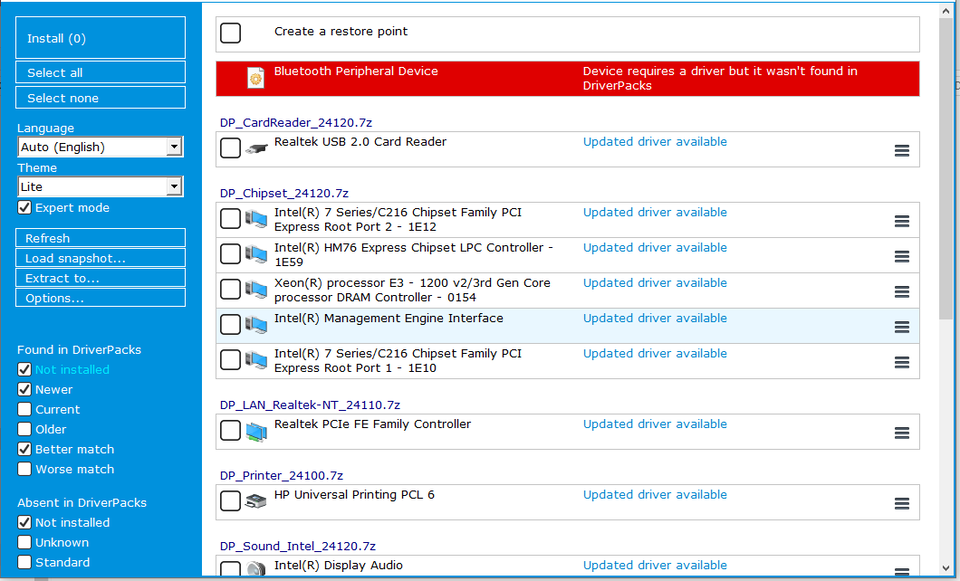The image size is (960, 581).
Task: Disable the Expert mode checkbox
Action: [24, 208]
